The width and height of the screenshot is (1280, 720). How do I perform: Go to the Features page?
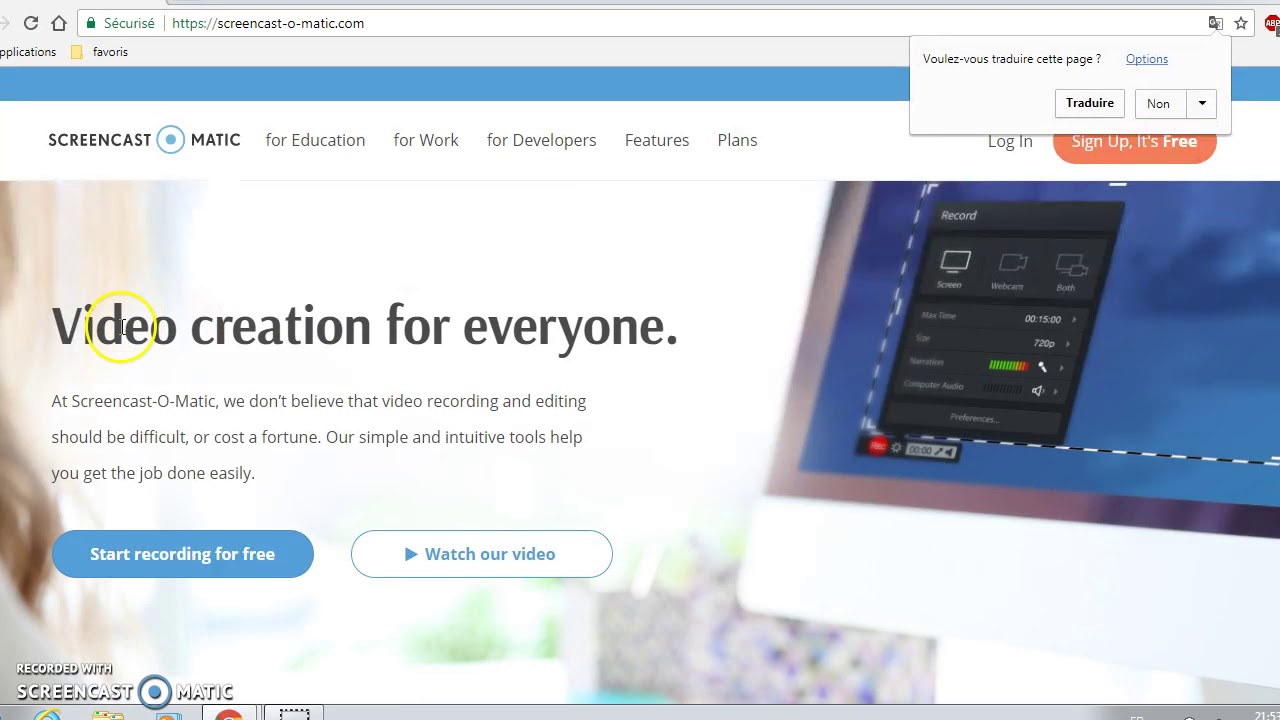(657, 140)
